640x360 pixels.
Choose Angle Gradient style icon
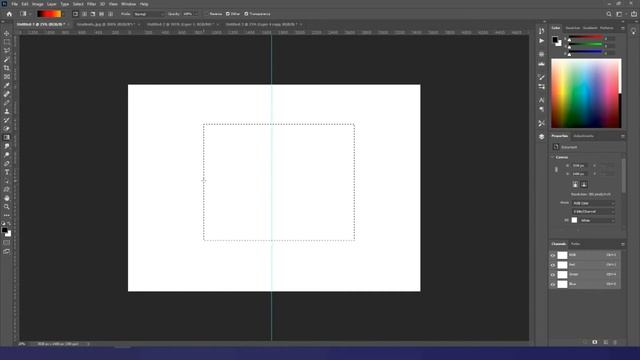(x=93, y=14)
